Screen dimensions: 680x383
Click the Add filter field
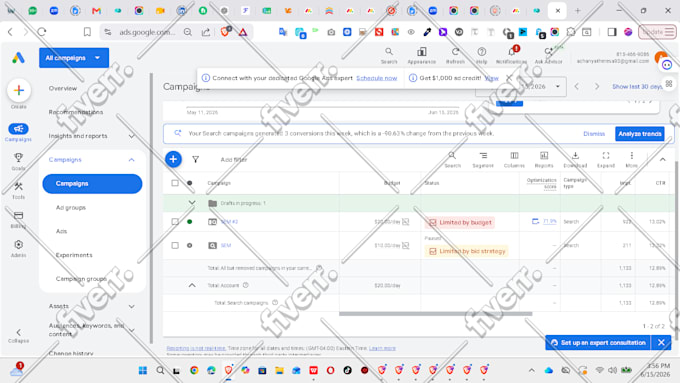234,160
